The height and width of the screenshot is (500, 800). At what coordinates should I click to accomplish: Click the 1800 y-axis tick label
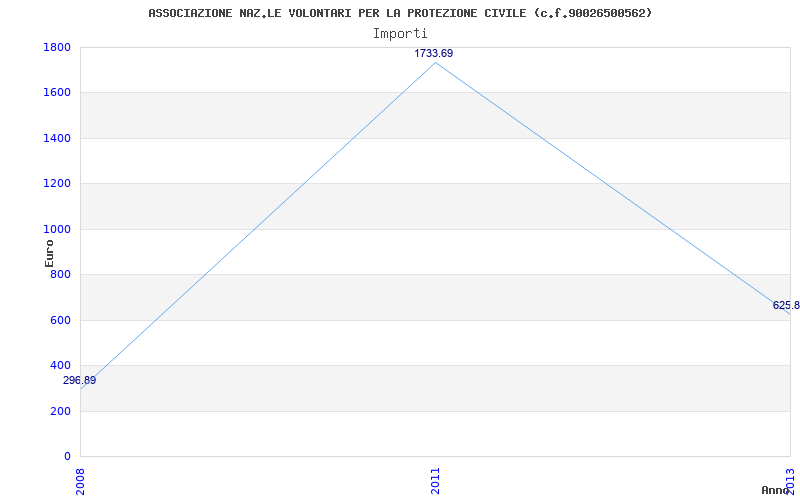click(57, 47)
